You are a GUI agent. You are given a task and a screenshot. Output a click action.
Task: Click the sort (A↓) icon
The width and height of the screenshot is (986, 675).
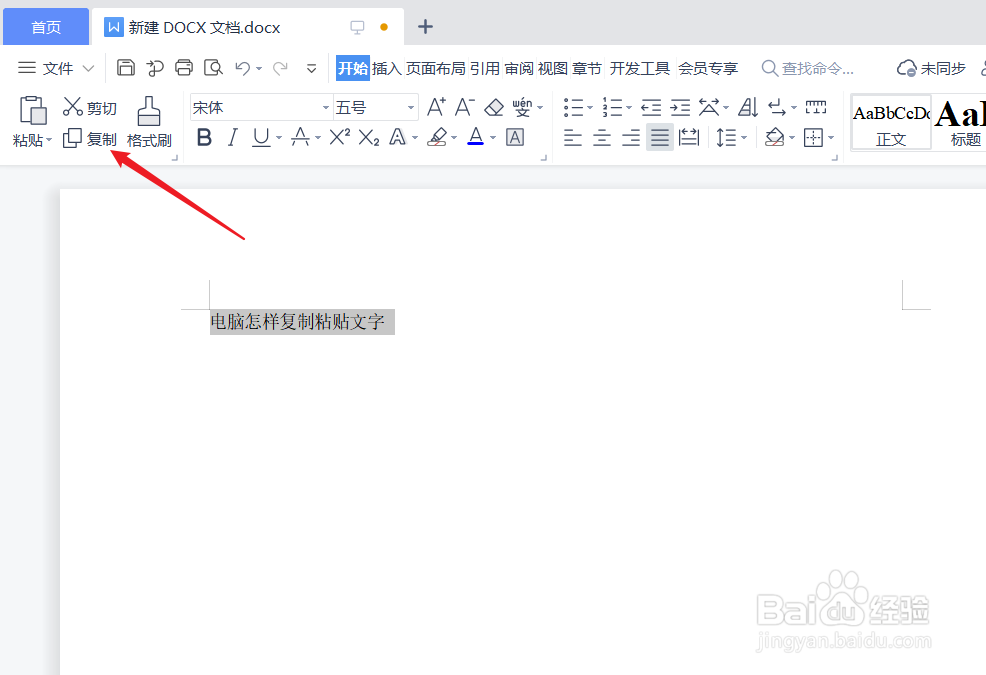[x=748, y=108]
